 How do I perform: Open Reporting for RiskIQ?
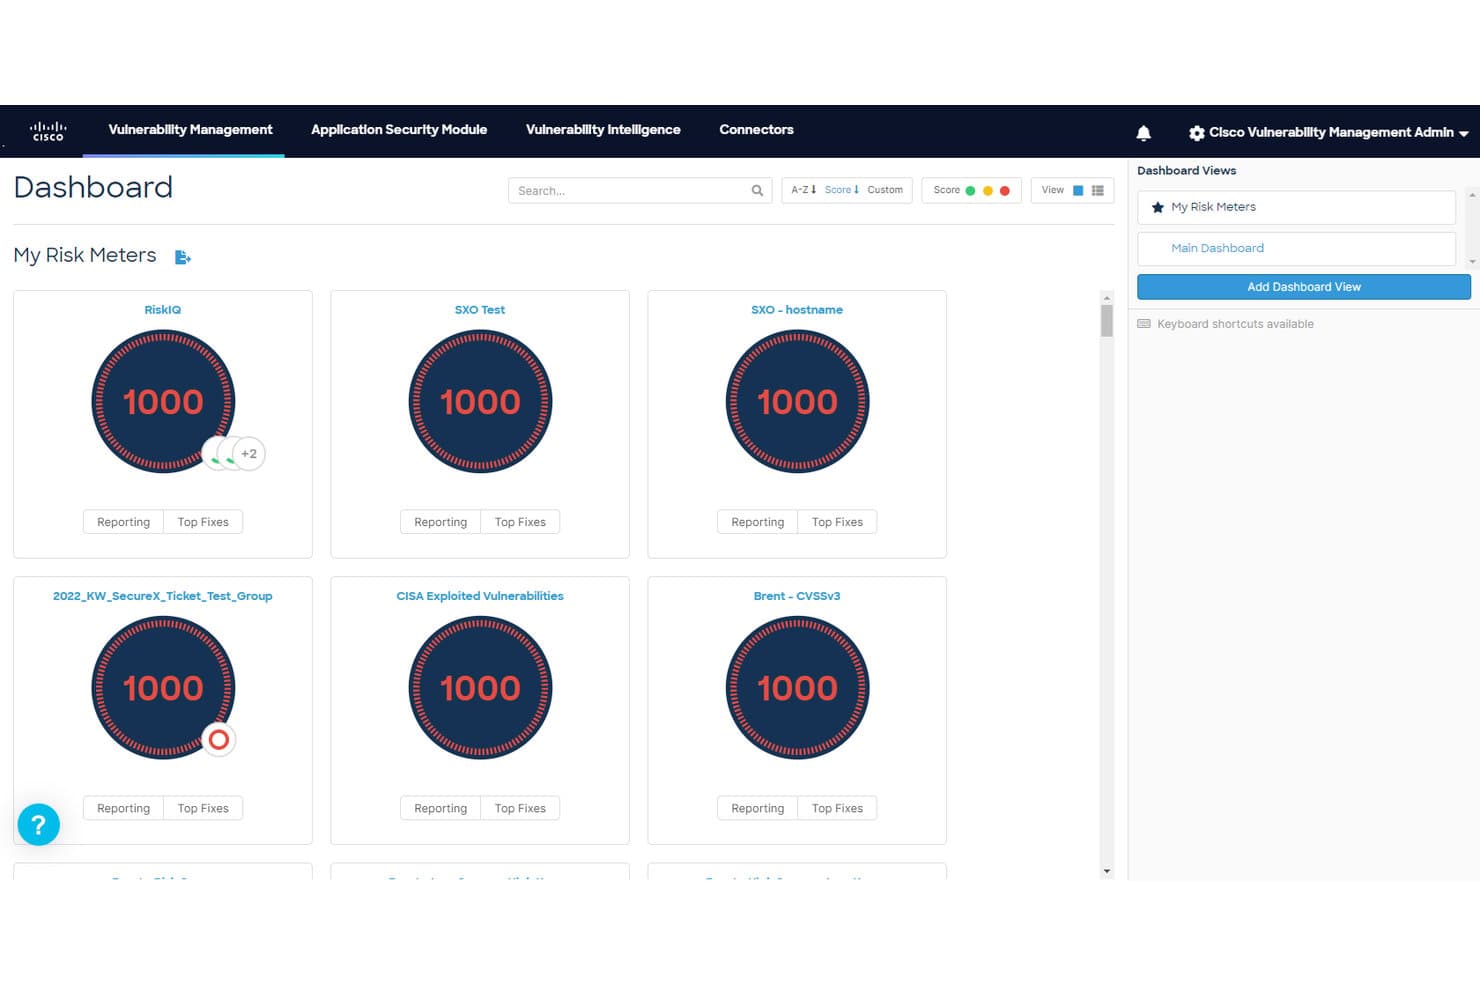coord(123,522)
